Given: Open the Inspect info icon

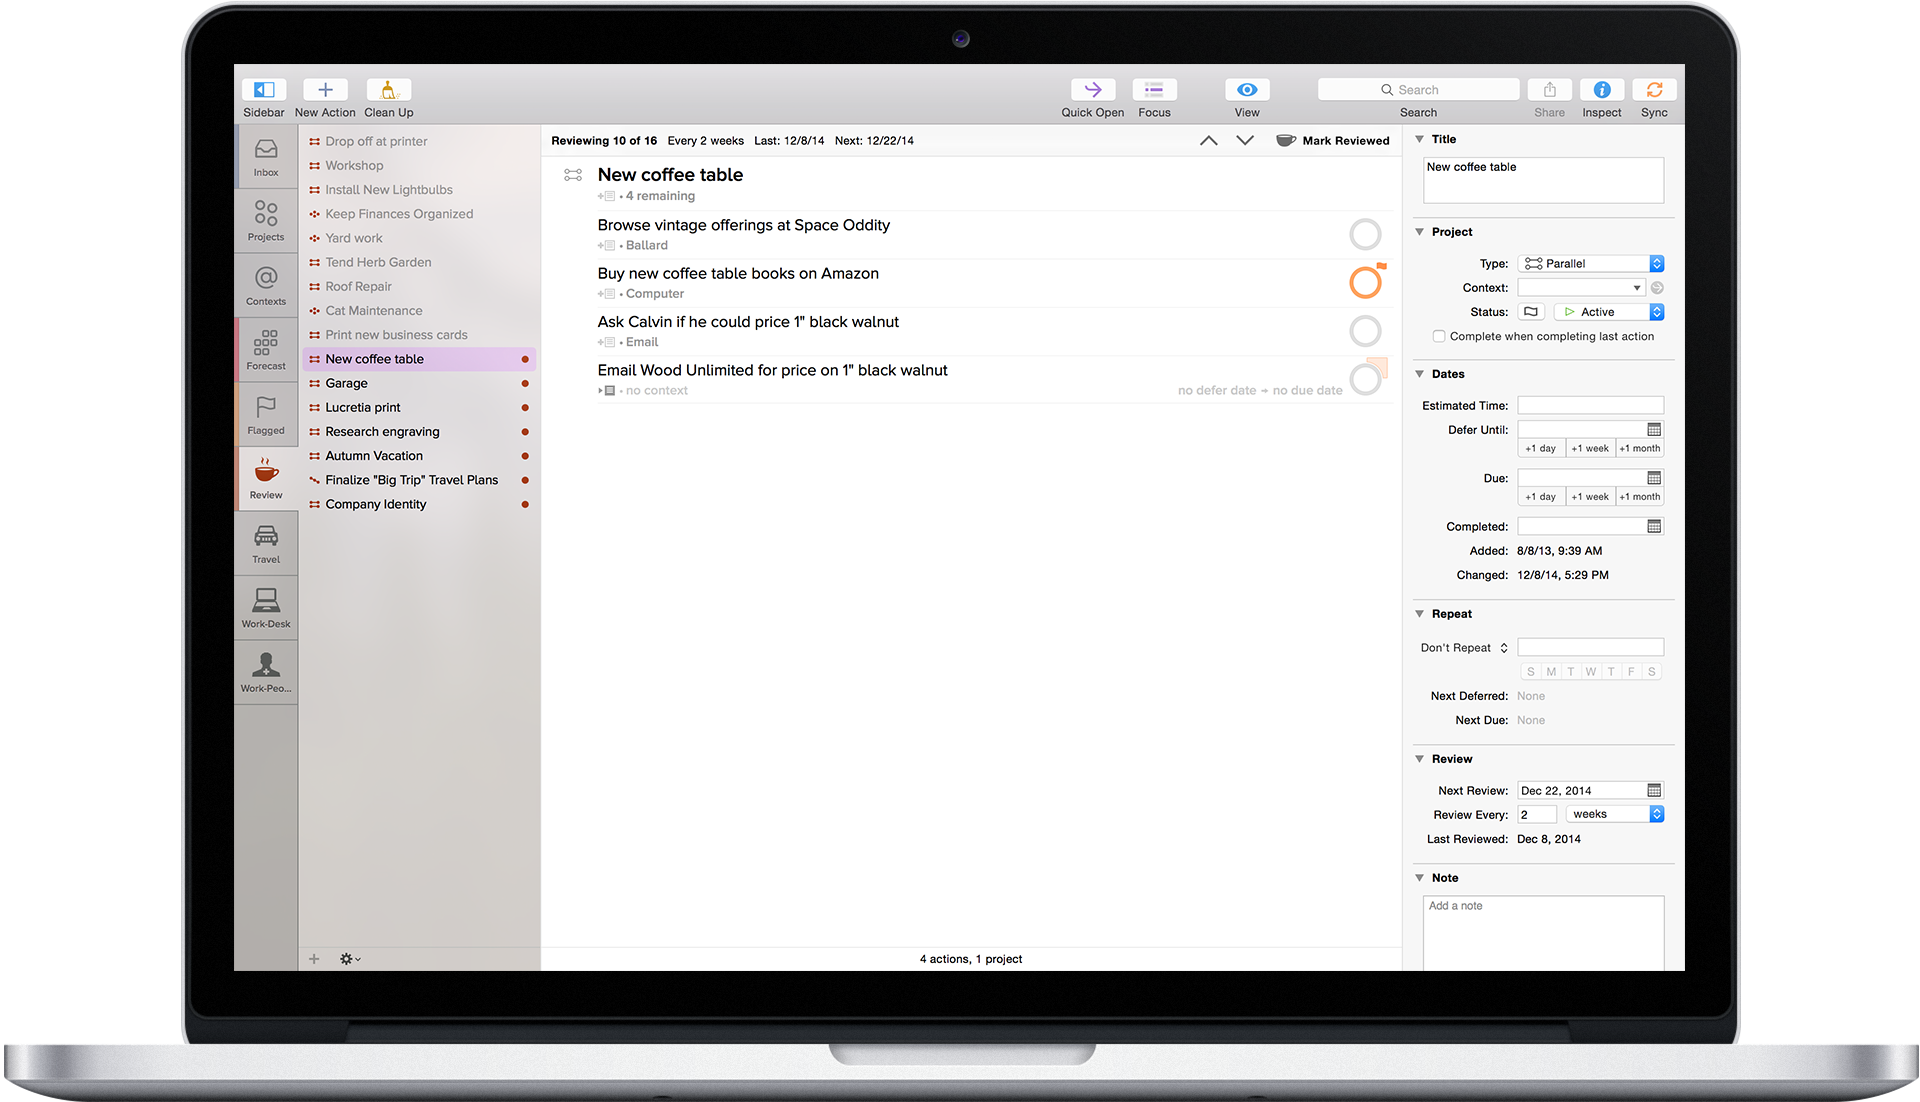Looking at the screenshot, I should (x=1601, y=90).
